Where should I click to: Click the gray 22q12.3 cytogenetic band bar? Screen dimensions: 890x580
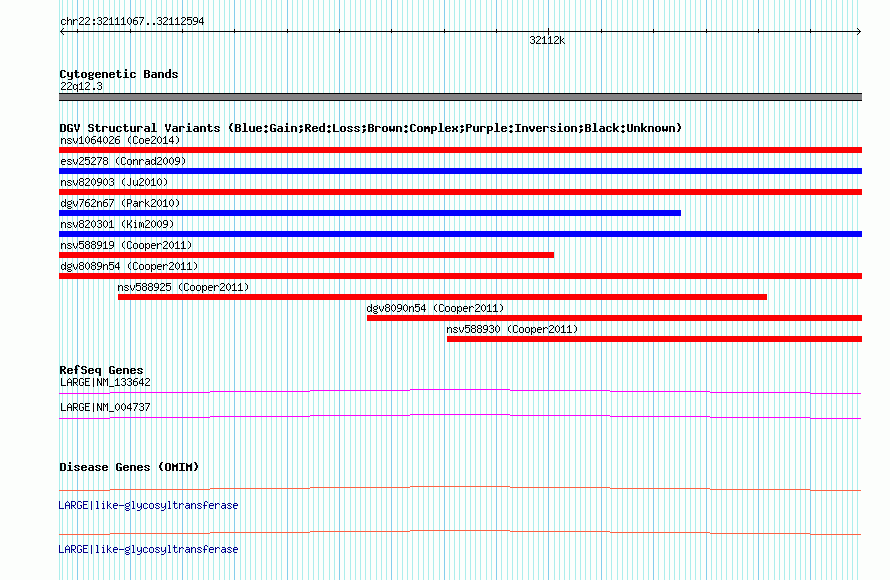coord(460,97)
